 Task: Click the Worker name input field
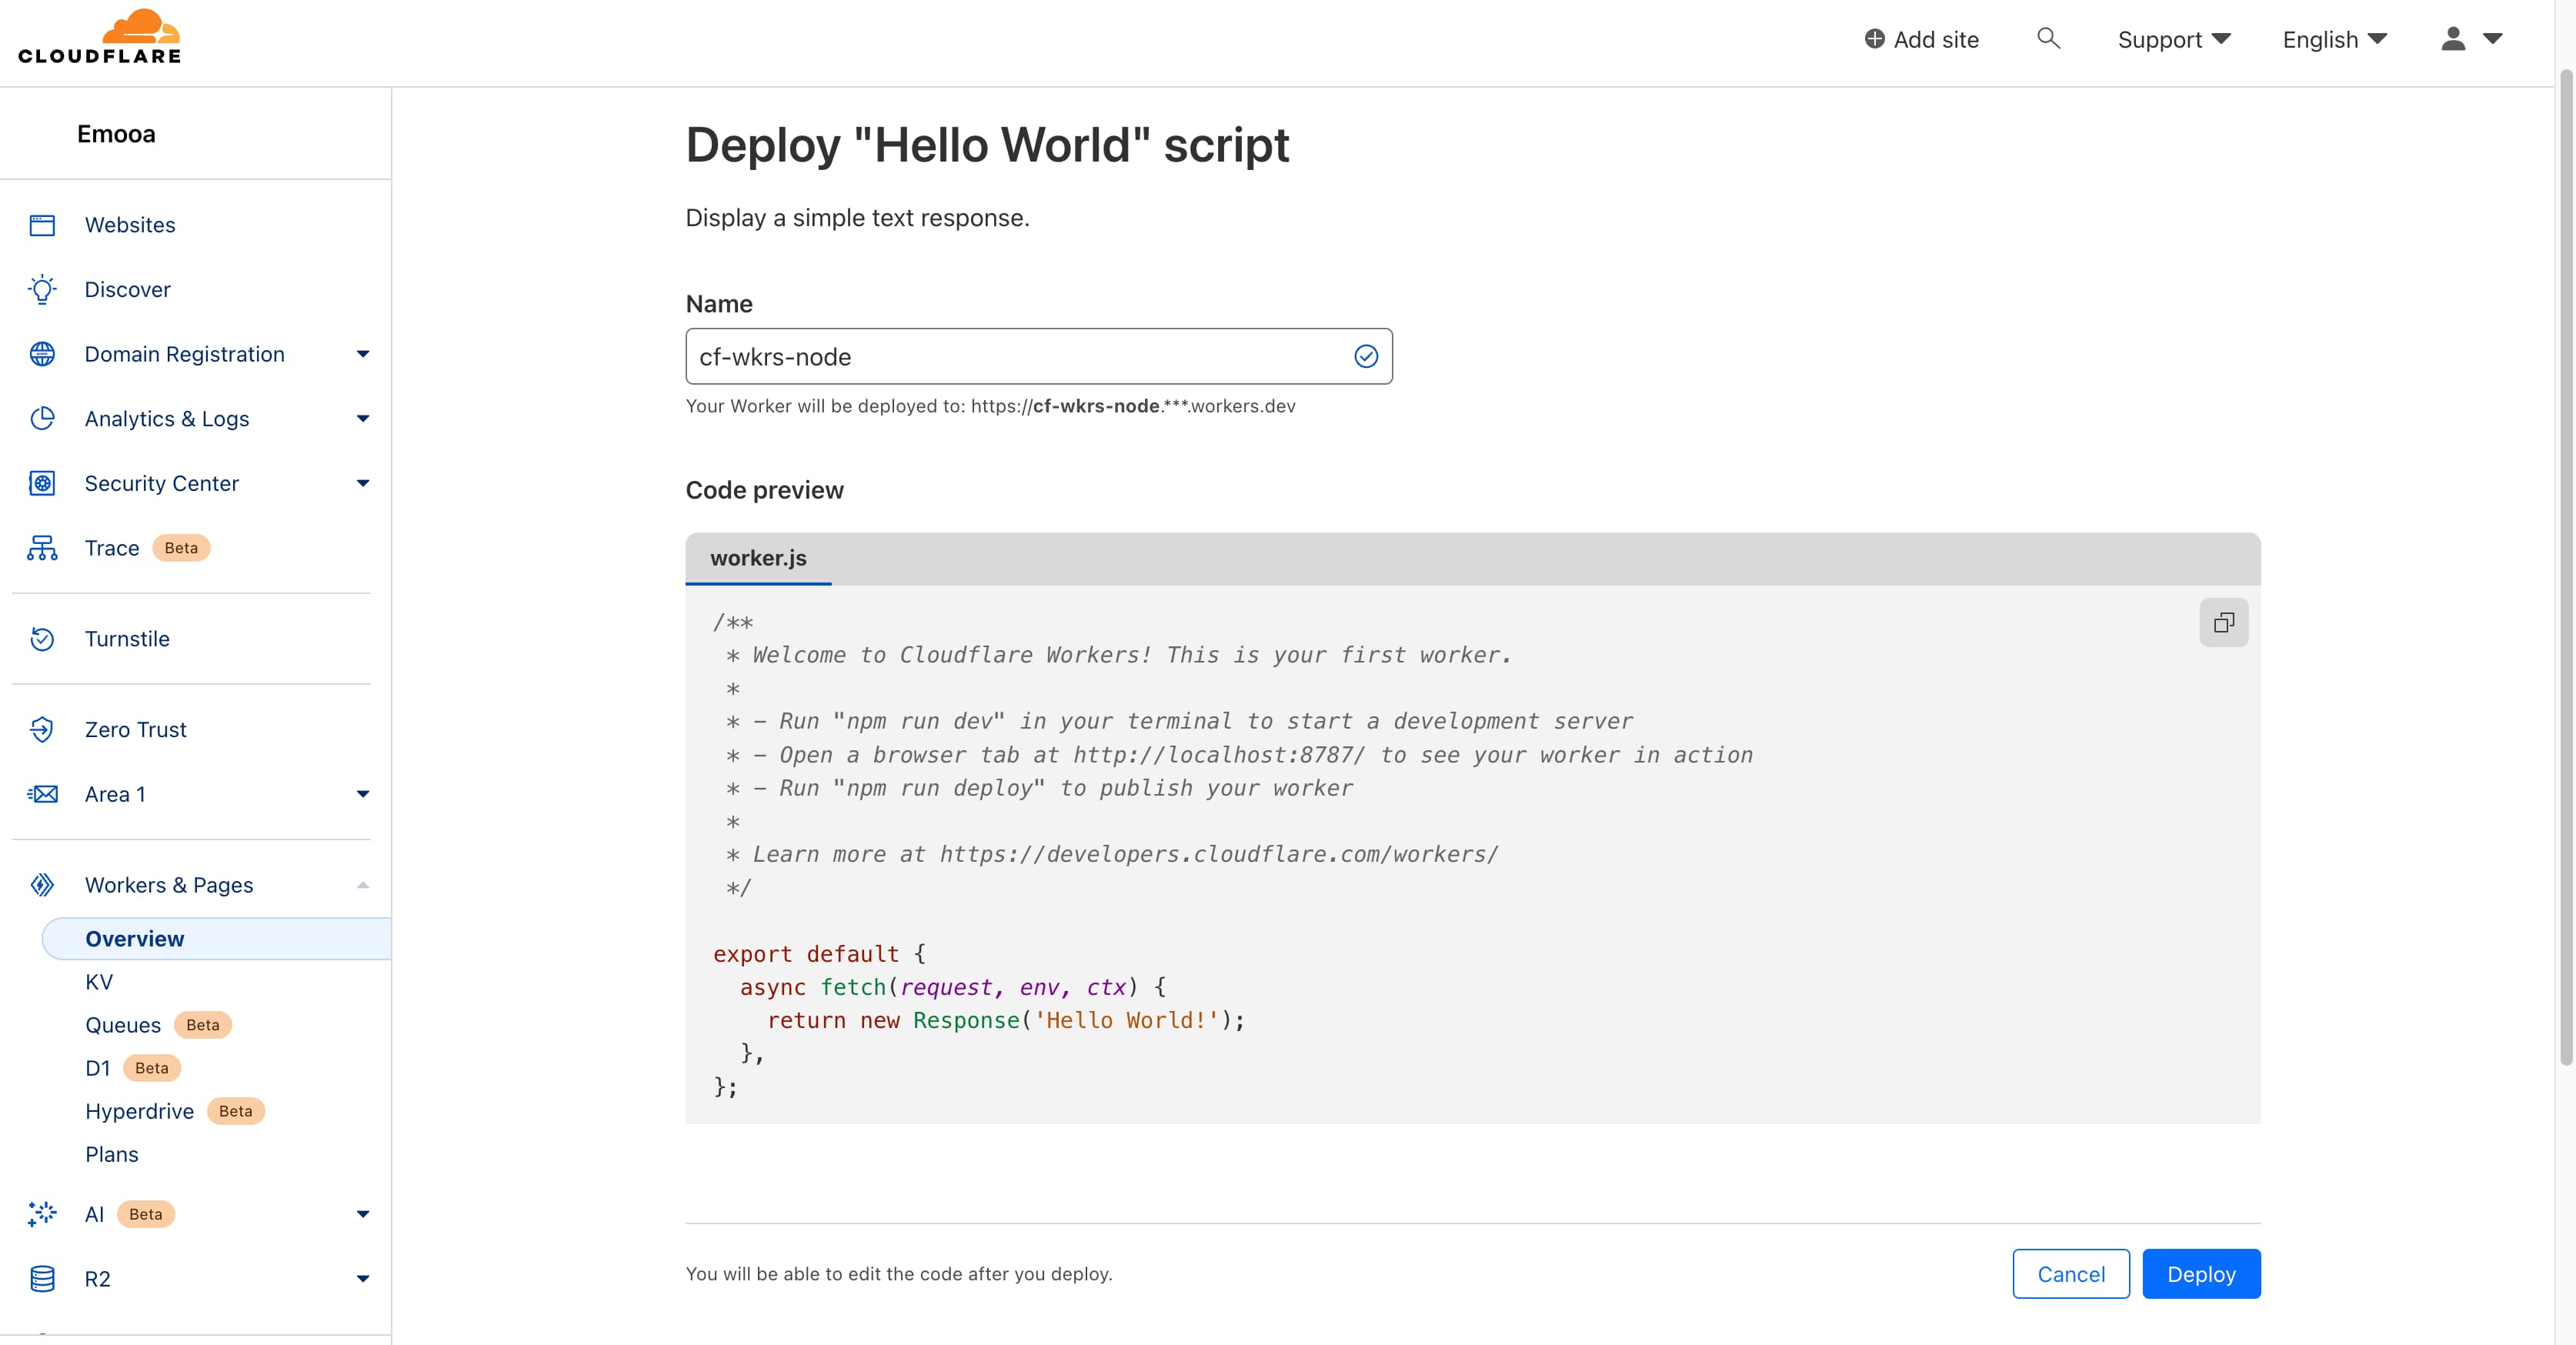(1039, 357)
